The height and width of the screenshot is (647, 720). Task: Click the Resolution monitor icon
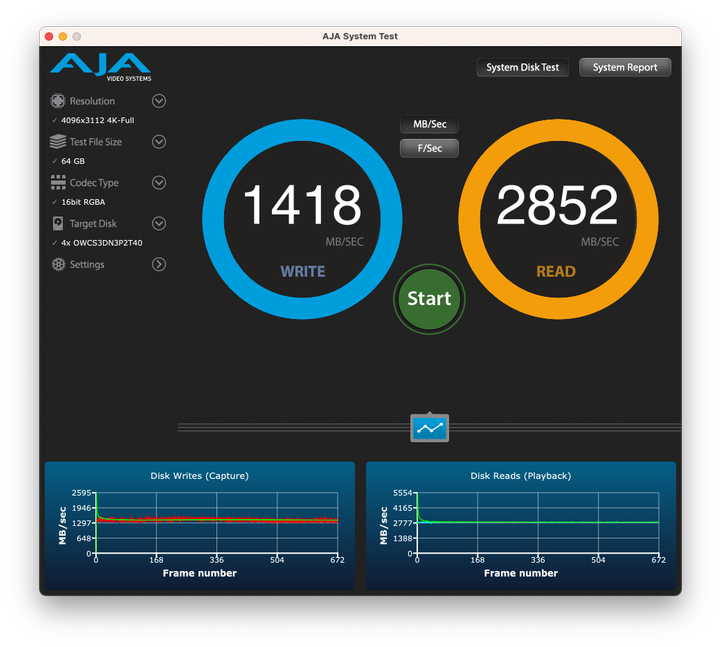point(58,101)
